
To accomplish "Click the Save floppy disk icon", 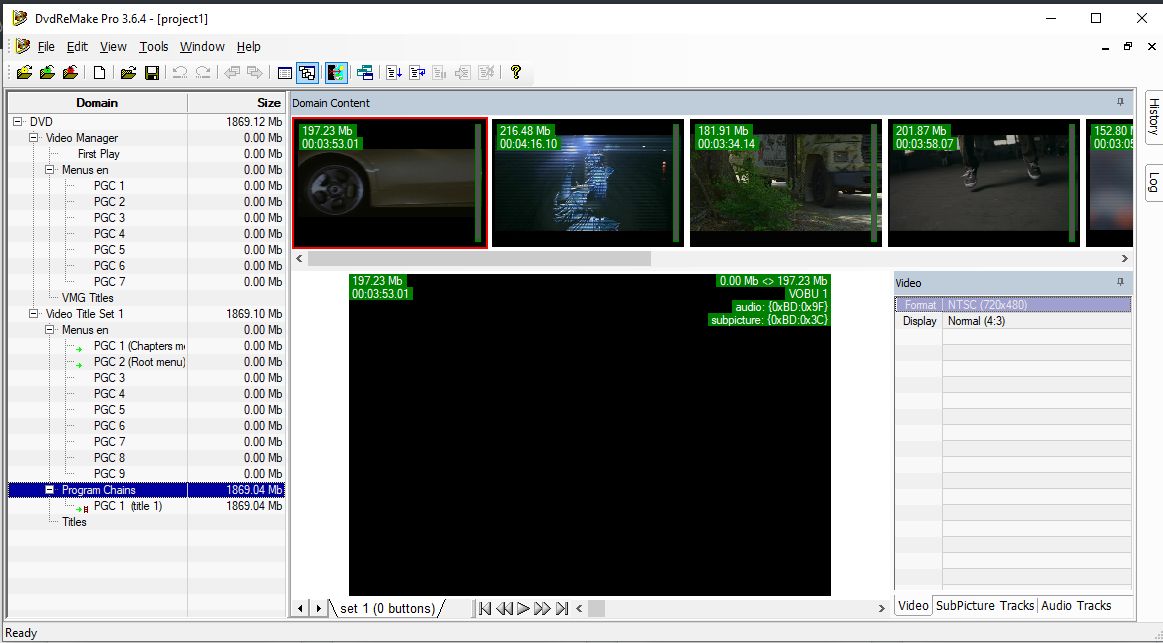I will (x=152, y=72).
